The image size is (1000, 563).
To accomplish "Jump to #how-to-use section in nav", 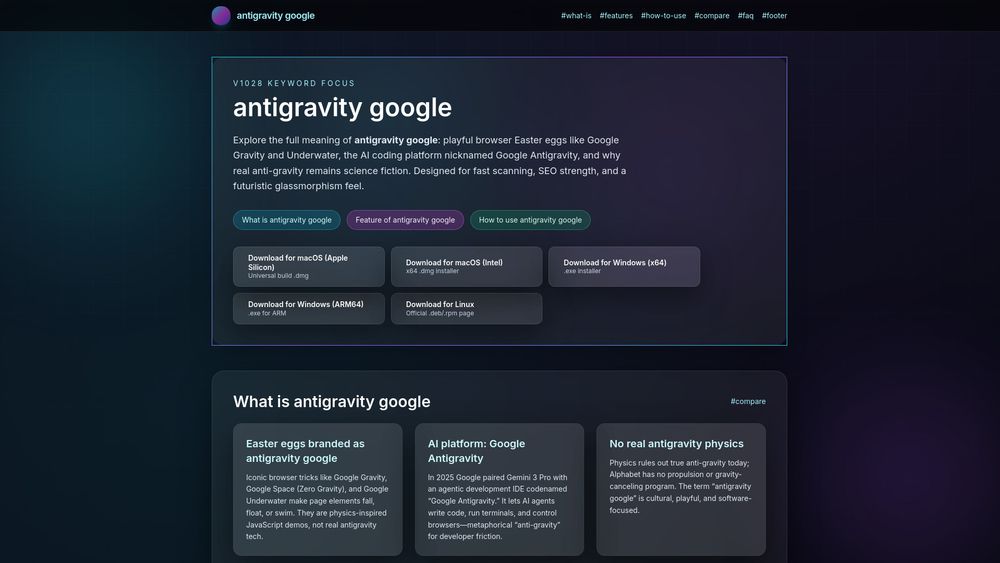I will pyautogui.click(x=663, y=15).
